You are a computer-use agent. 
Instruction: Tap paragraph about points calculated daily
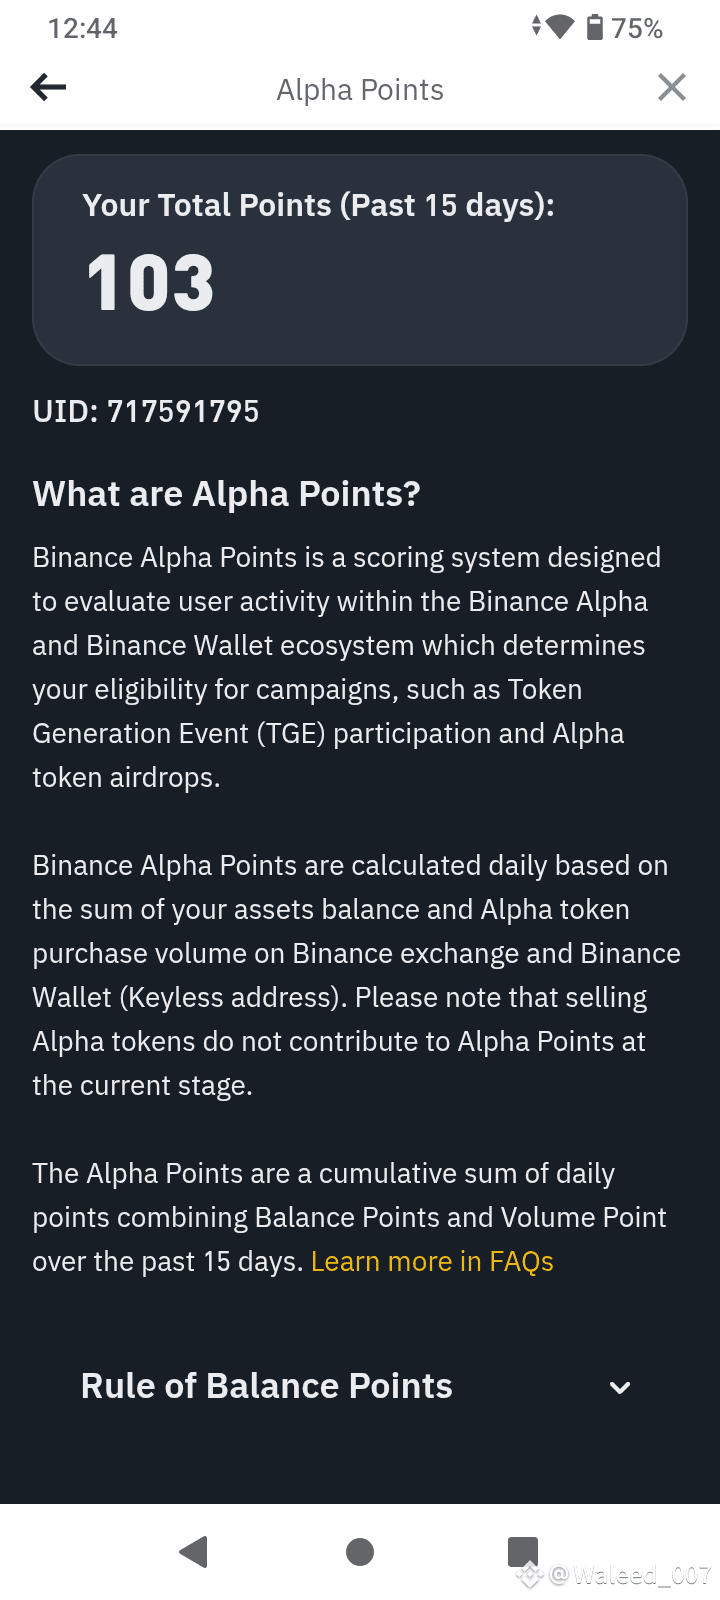click(357, 975)
